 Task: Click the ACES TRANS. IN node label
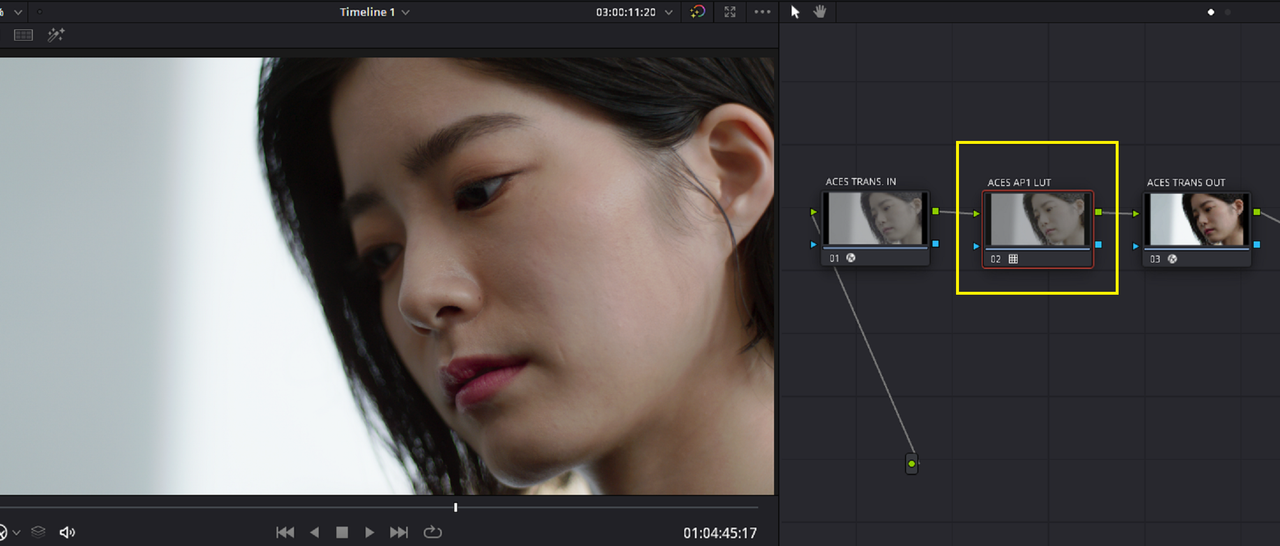[860, 182]
